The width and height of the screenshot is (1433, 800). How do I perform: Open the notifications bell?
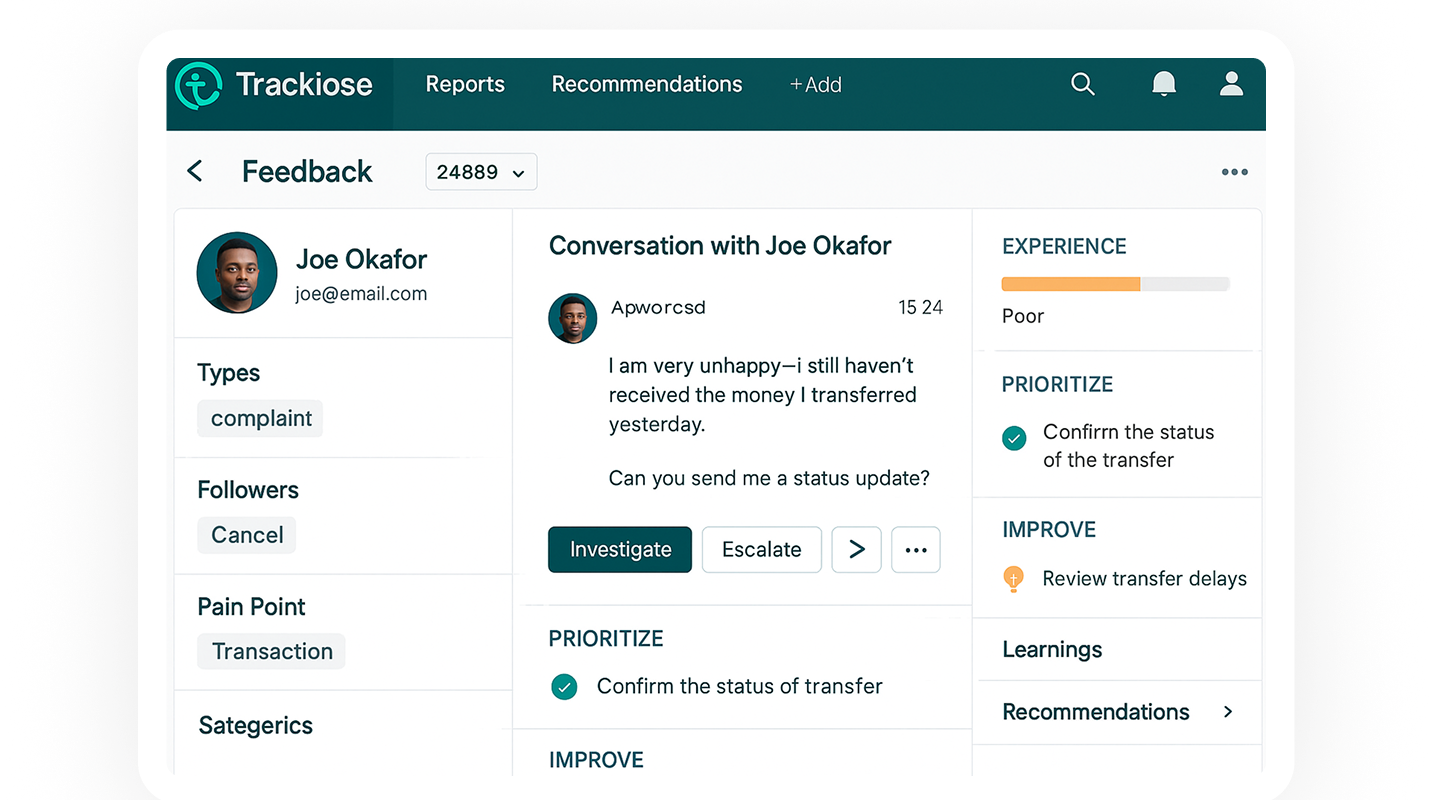tap(1163, 84)
